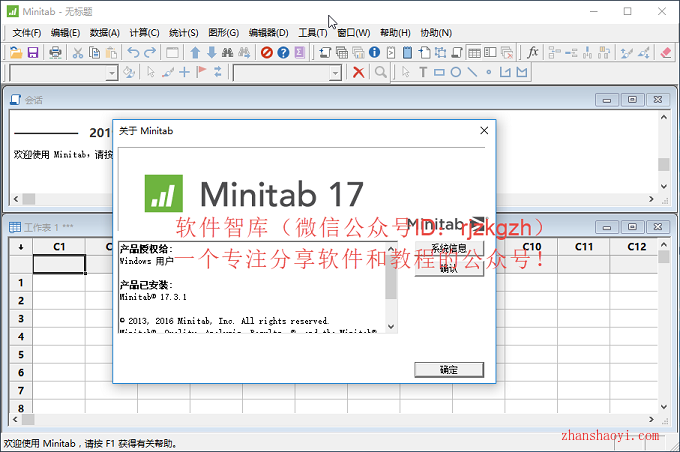Click the Open Project folder icon
This screenshot has height=452, width=680.
tap(16, 52)
